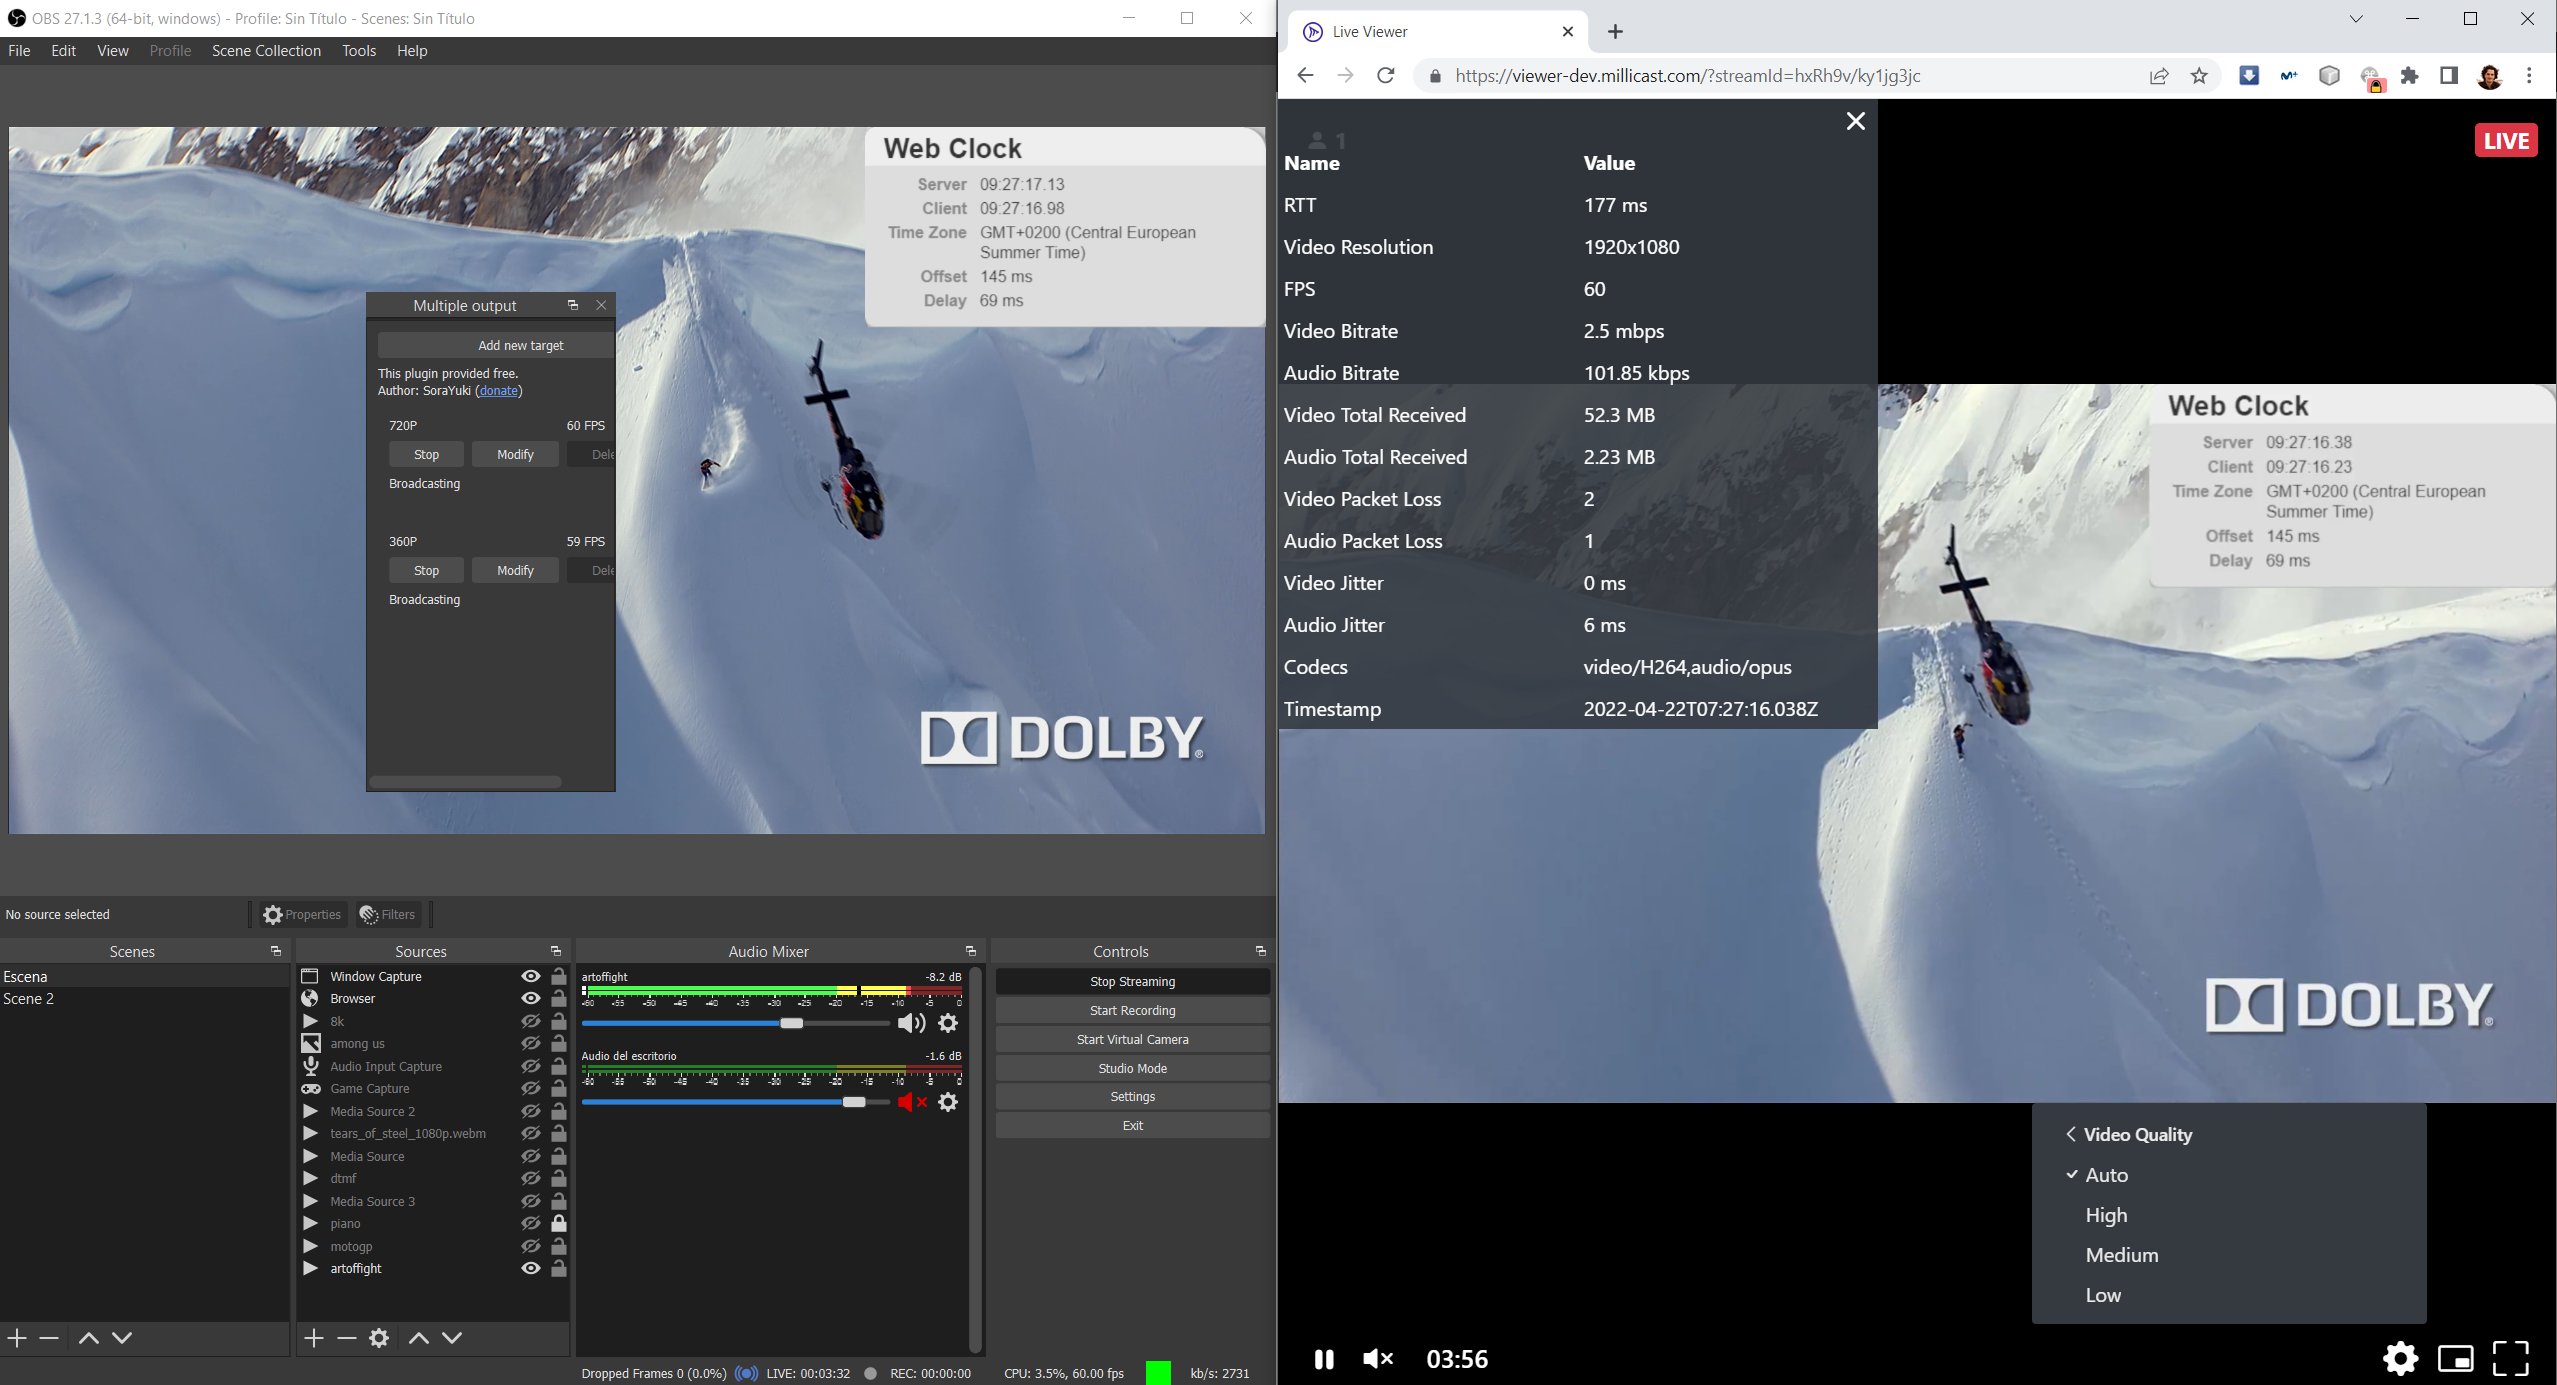Hide the Window Capture source

click(531, 976)
